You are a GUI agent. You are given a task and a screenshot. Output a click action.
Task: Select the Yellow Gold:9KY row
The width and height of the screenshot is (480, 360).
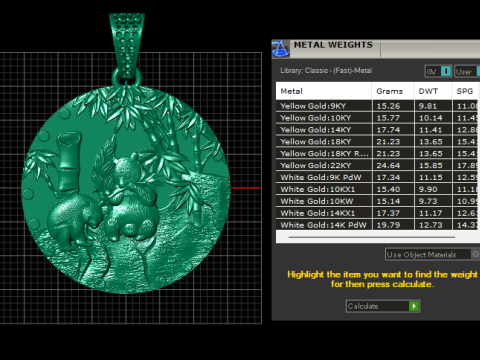(x=377, y=106)
